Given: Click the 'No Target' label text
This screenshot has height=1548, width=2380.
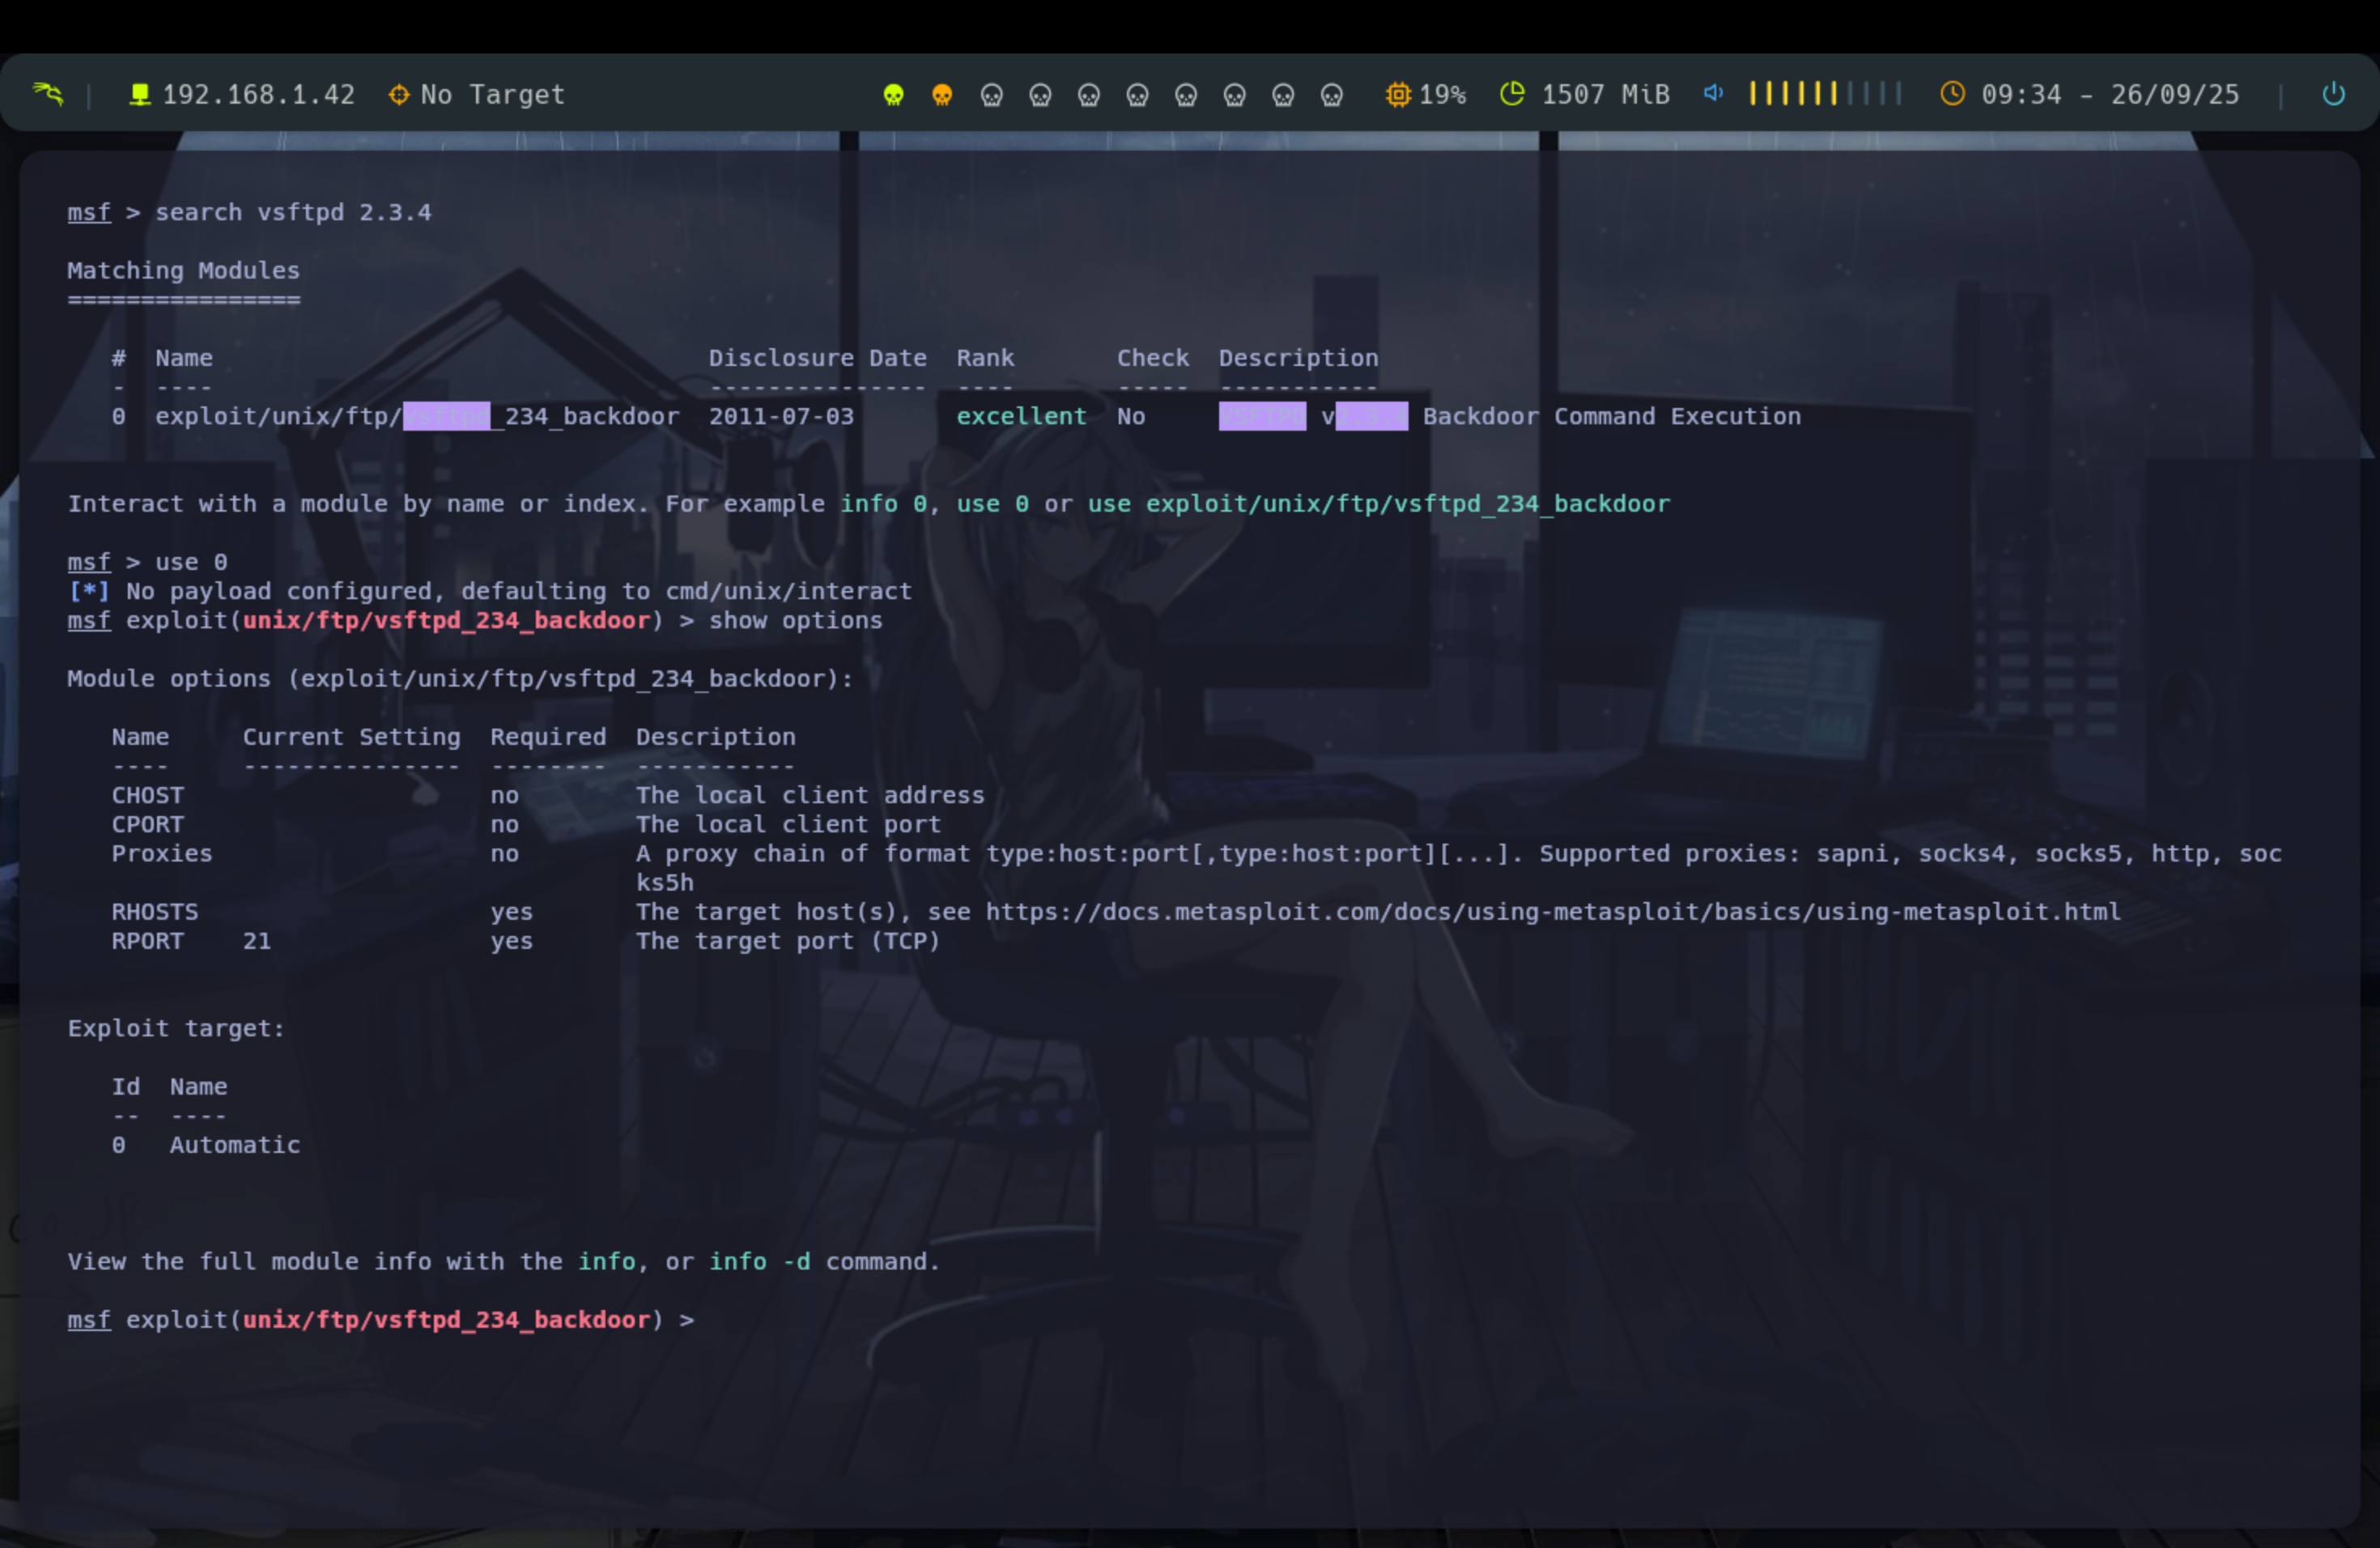Looking at the screenshot, I should [492, 95].
